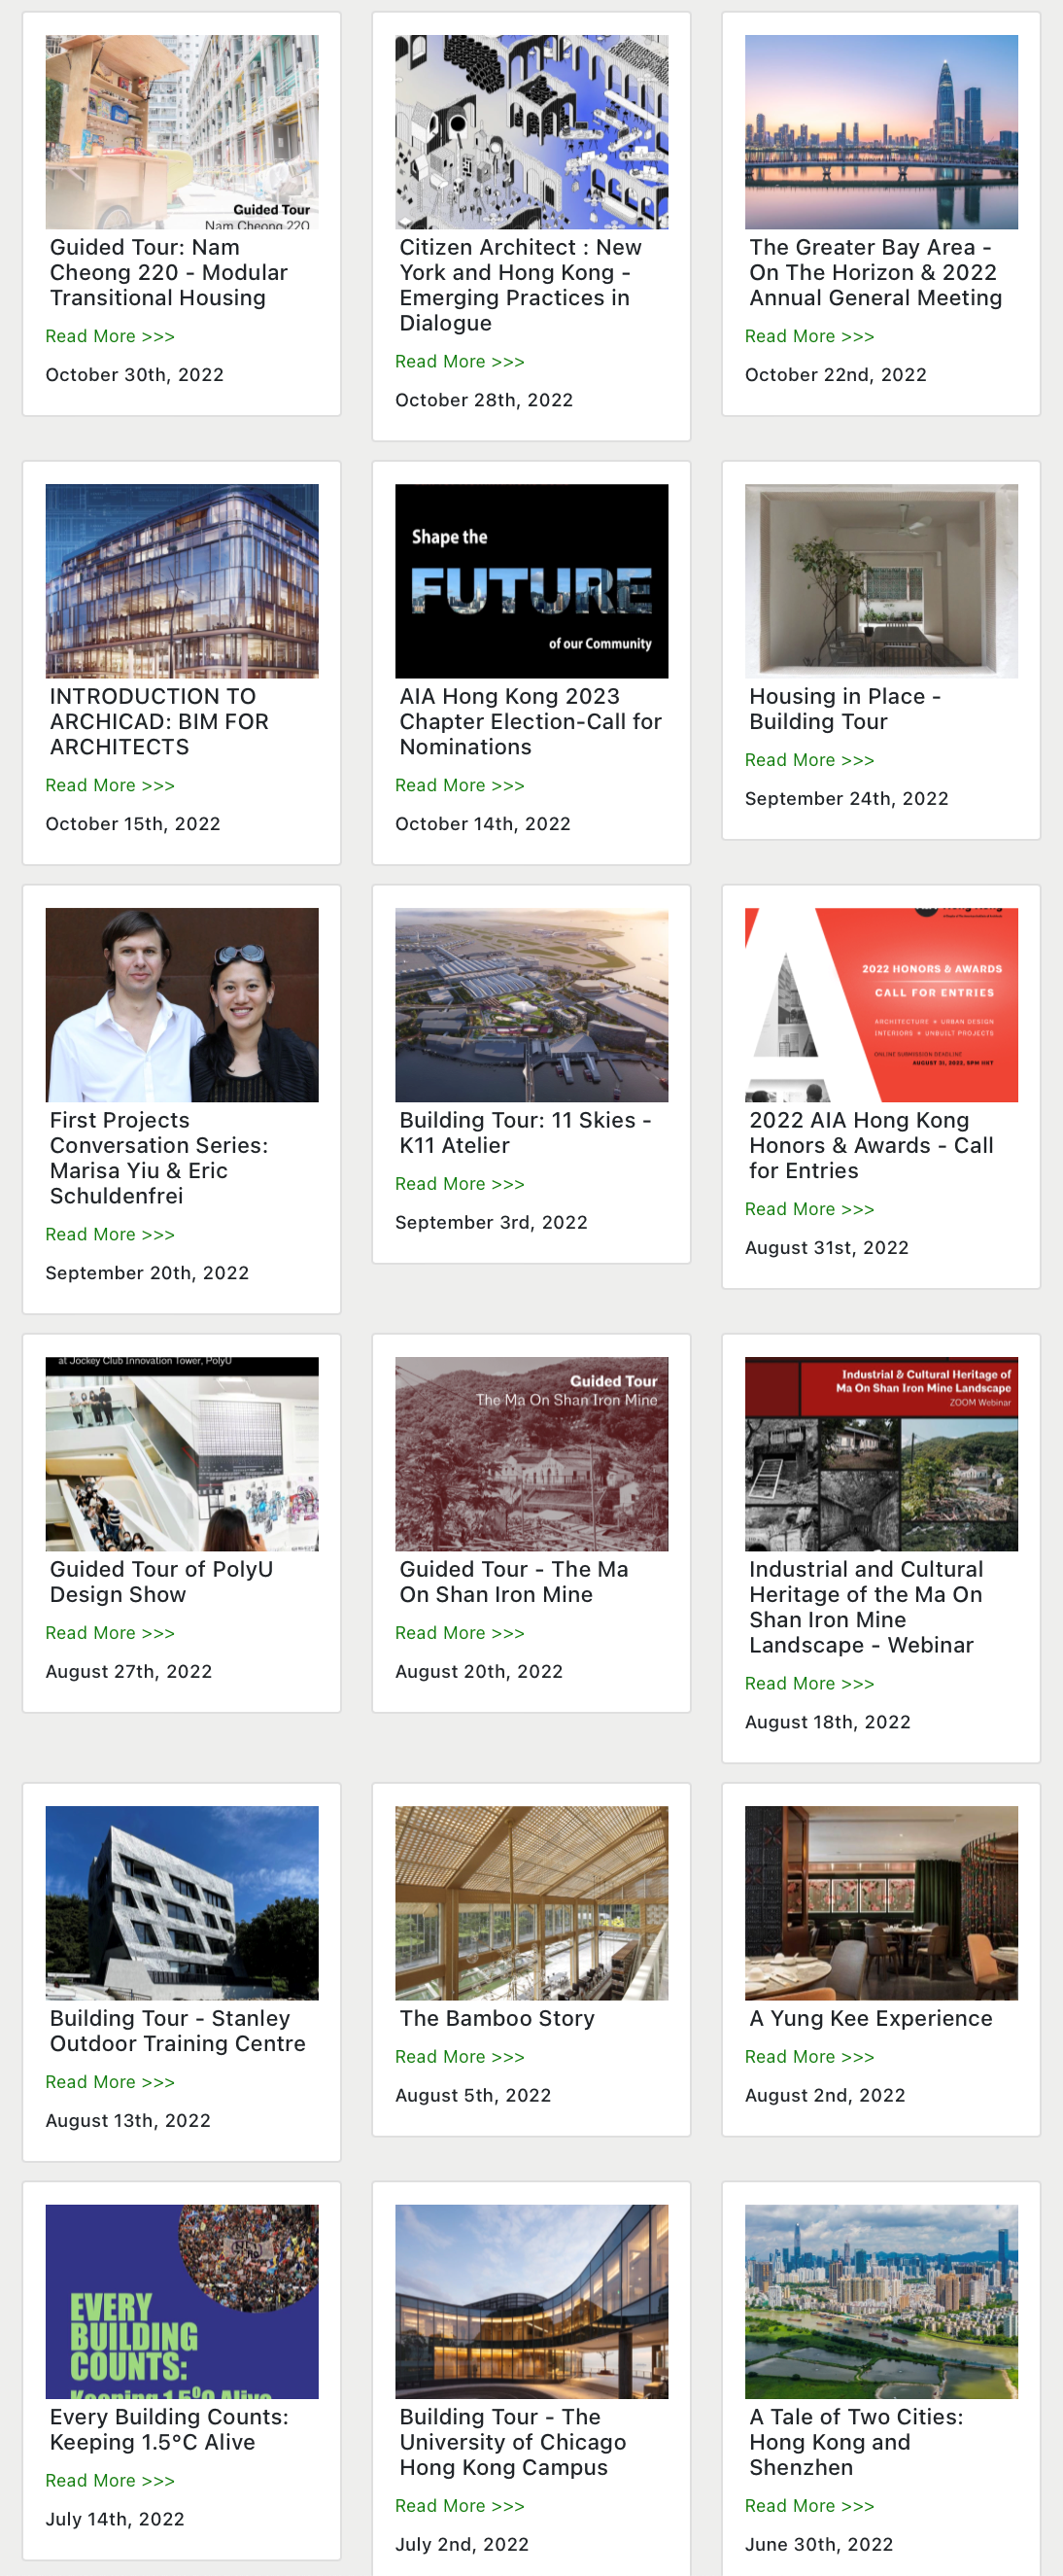The width and height of the screenshot is (1063, 2576).
Task: Click the 2022 Honors & Awards red banner
Action: (882, 1005)
